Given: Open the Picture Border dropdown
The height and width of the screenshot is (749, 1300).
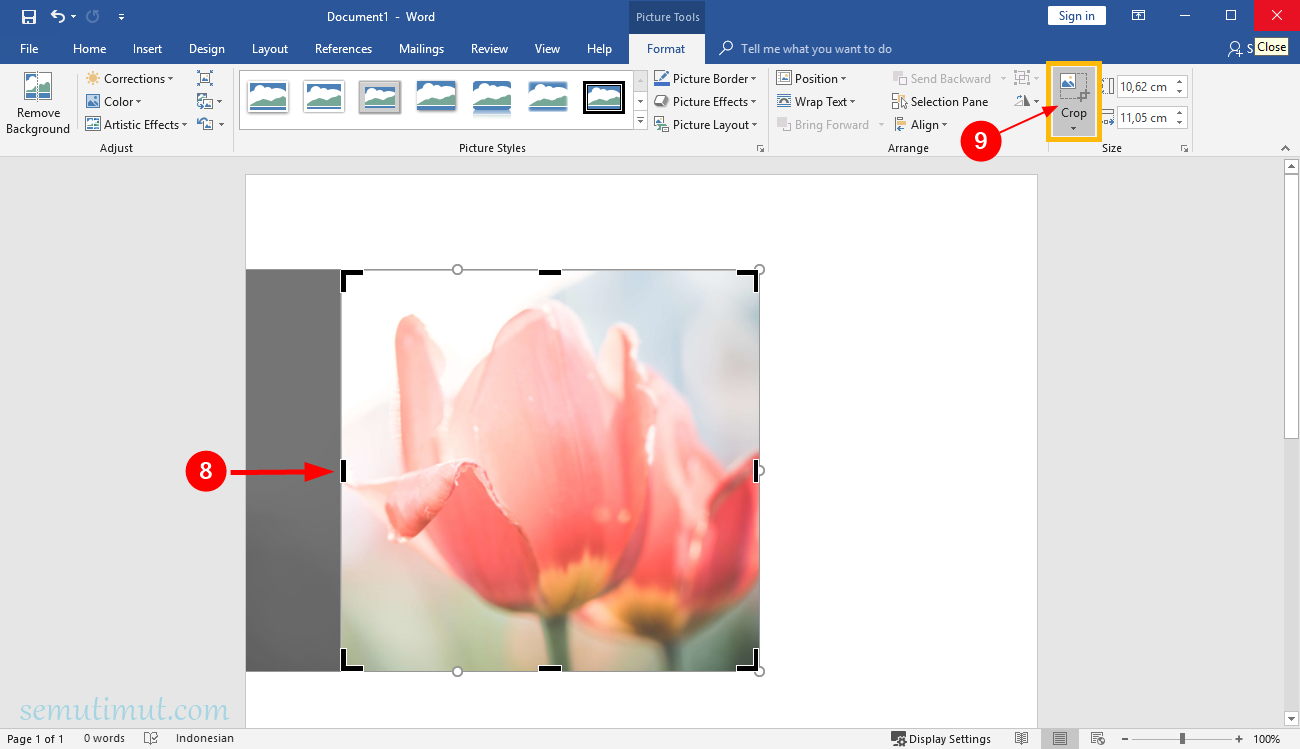Looking at the screenshot, I should pos(706,78).
